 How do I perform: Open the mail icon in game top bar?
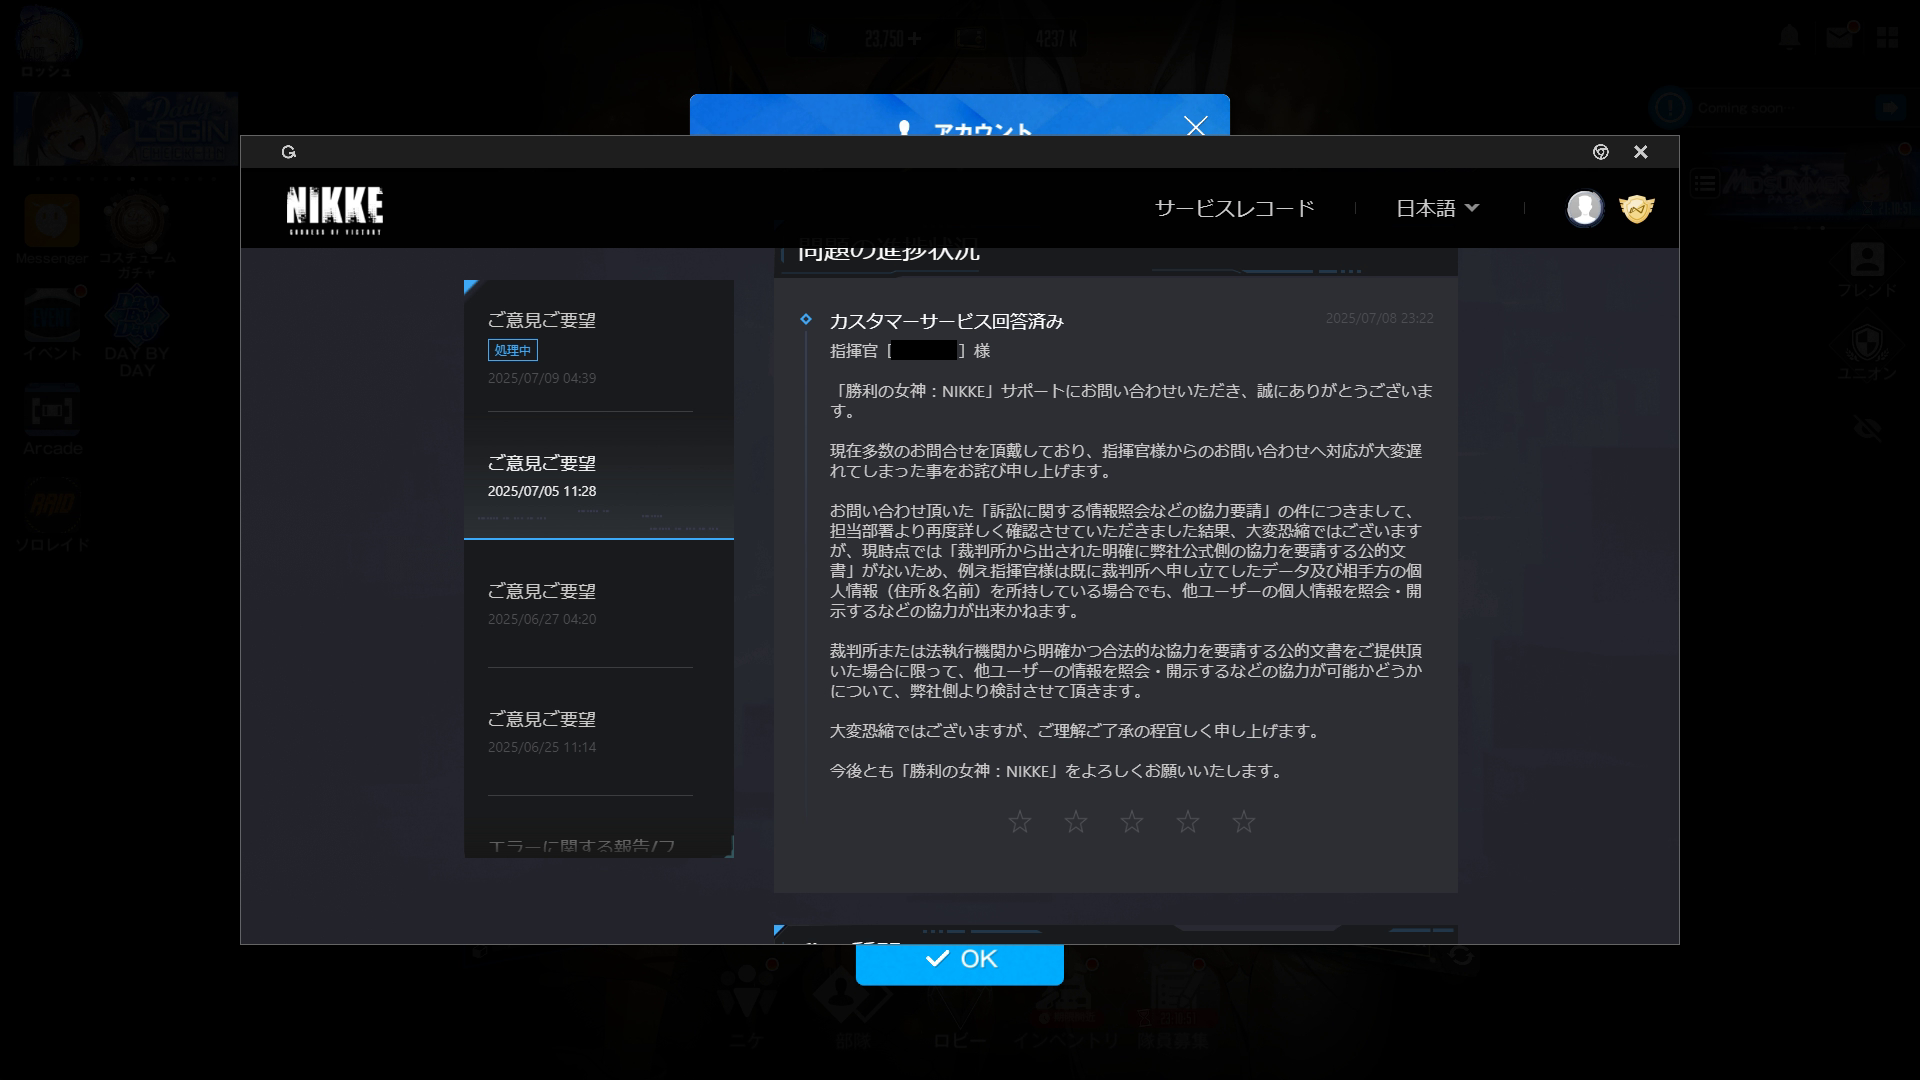[x=1839, y=37]
